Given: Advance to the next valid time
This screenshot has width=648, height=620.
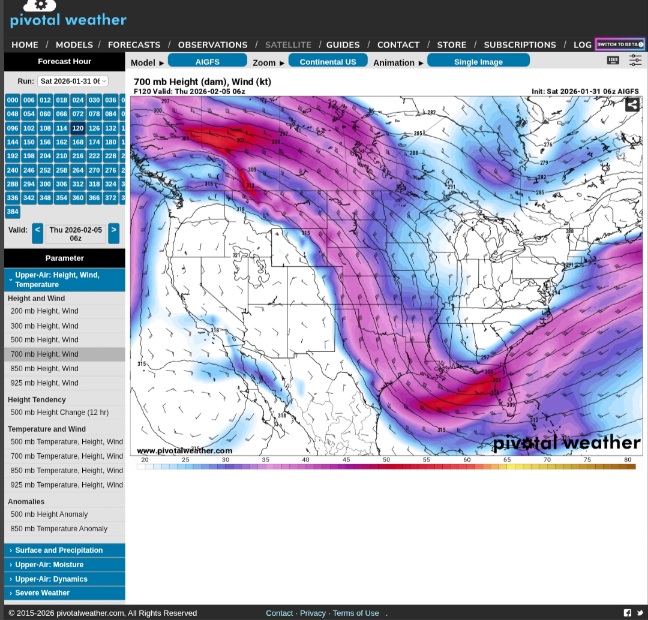Looking at the screenshot, I should click(x=113, y=232).
